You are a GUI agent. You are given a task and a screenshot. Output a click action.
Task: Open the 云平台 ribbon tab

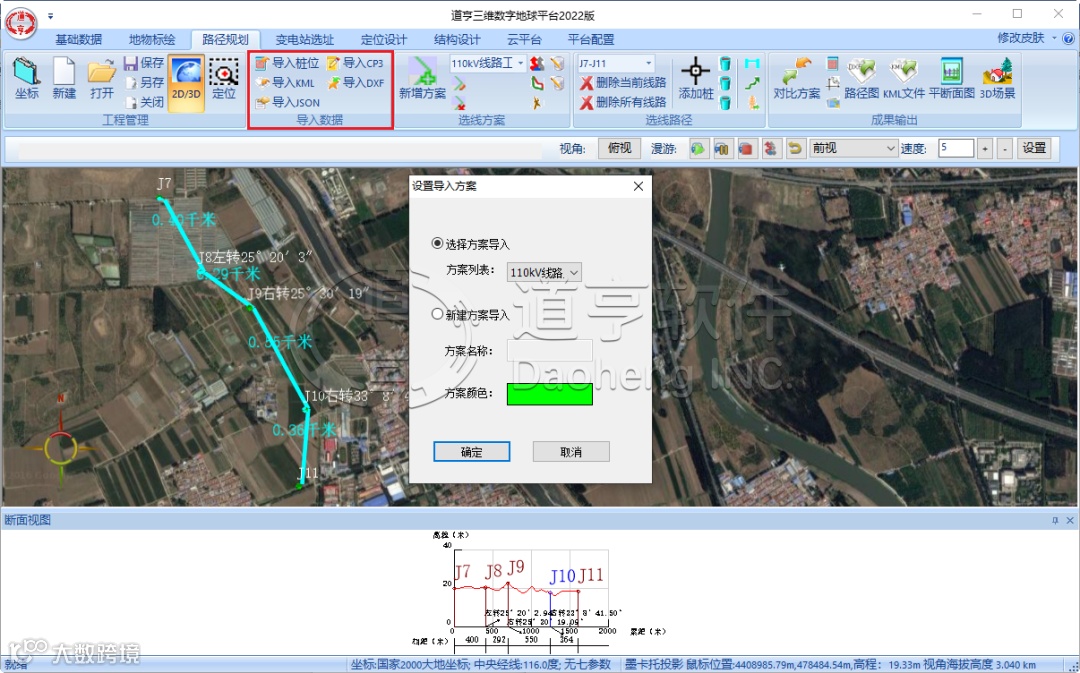524,39
